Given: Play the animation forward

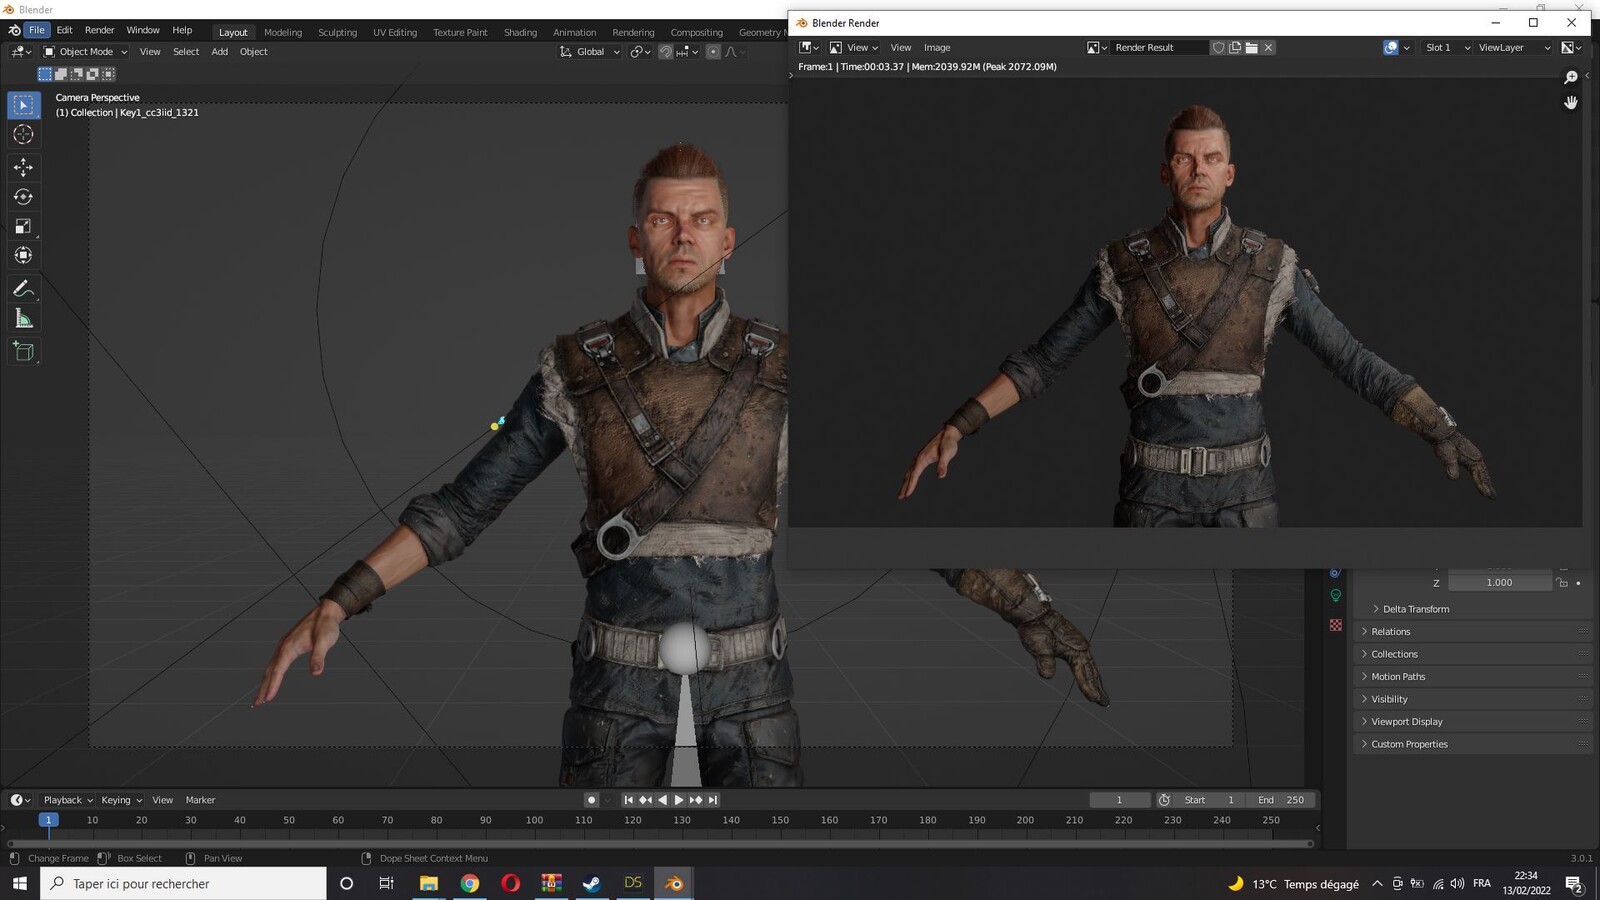Looking at the screenshot, I should 679,800.
